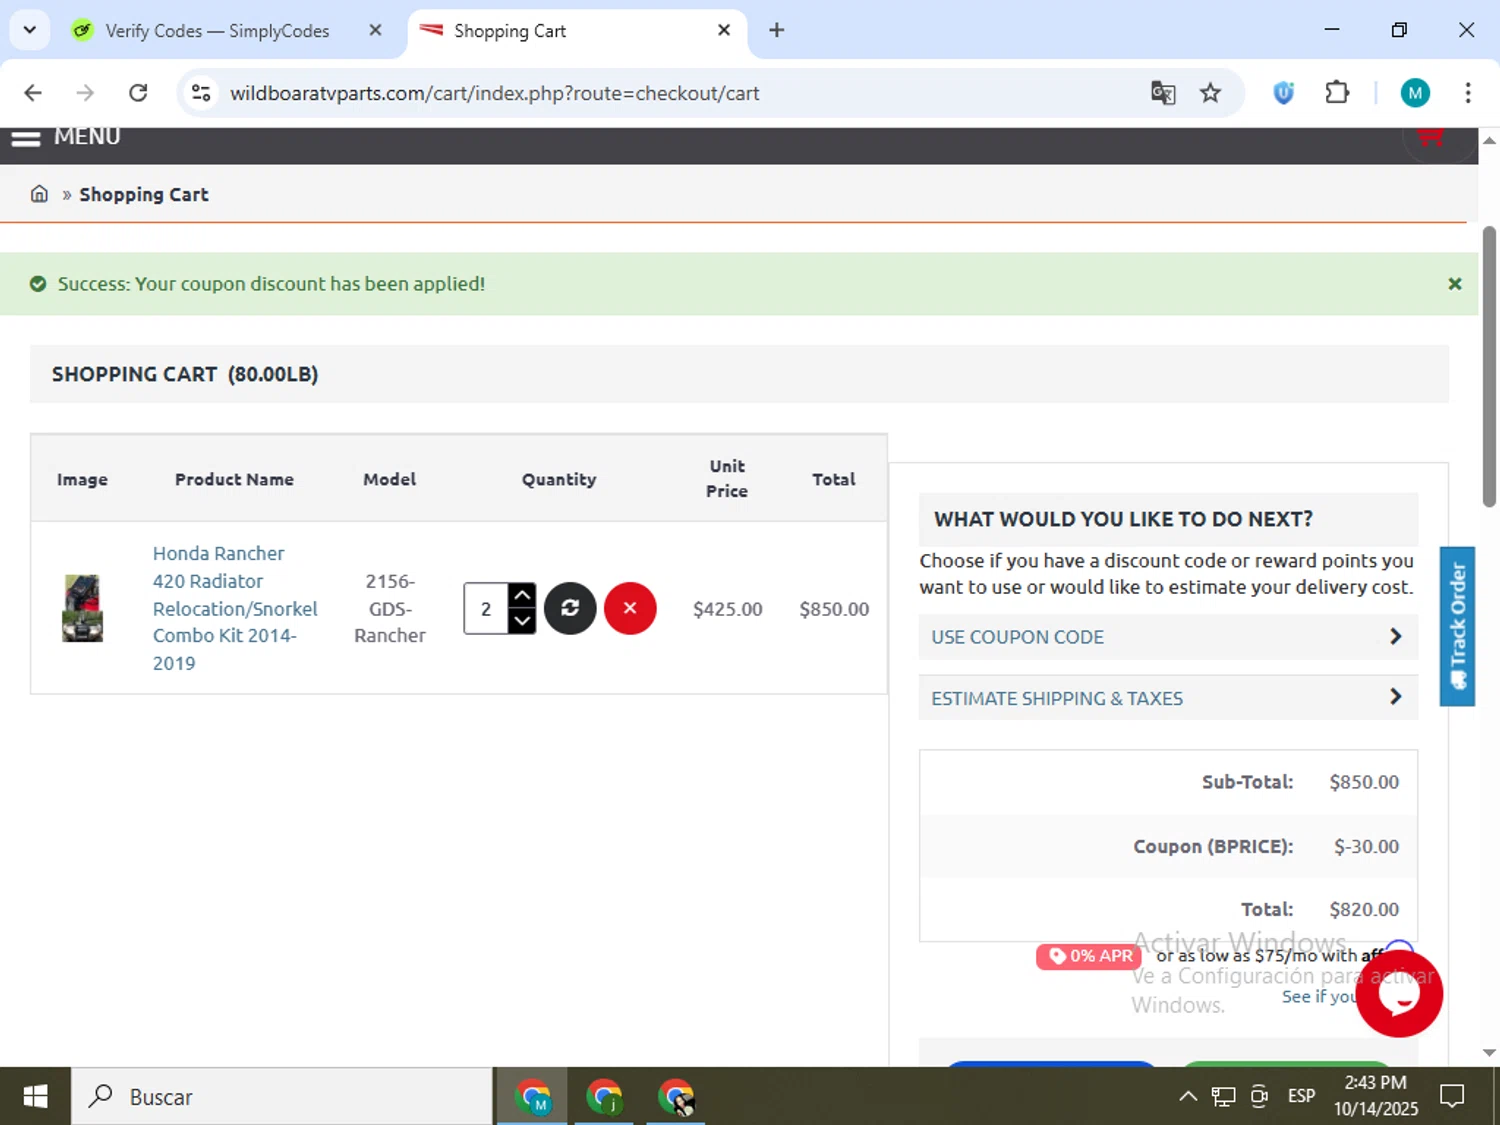
Task: Open the red live chat bubble
Action: 1399,993
